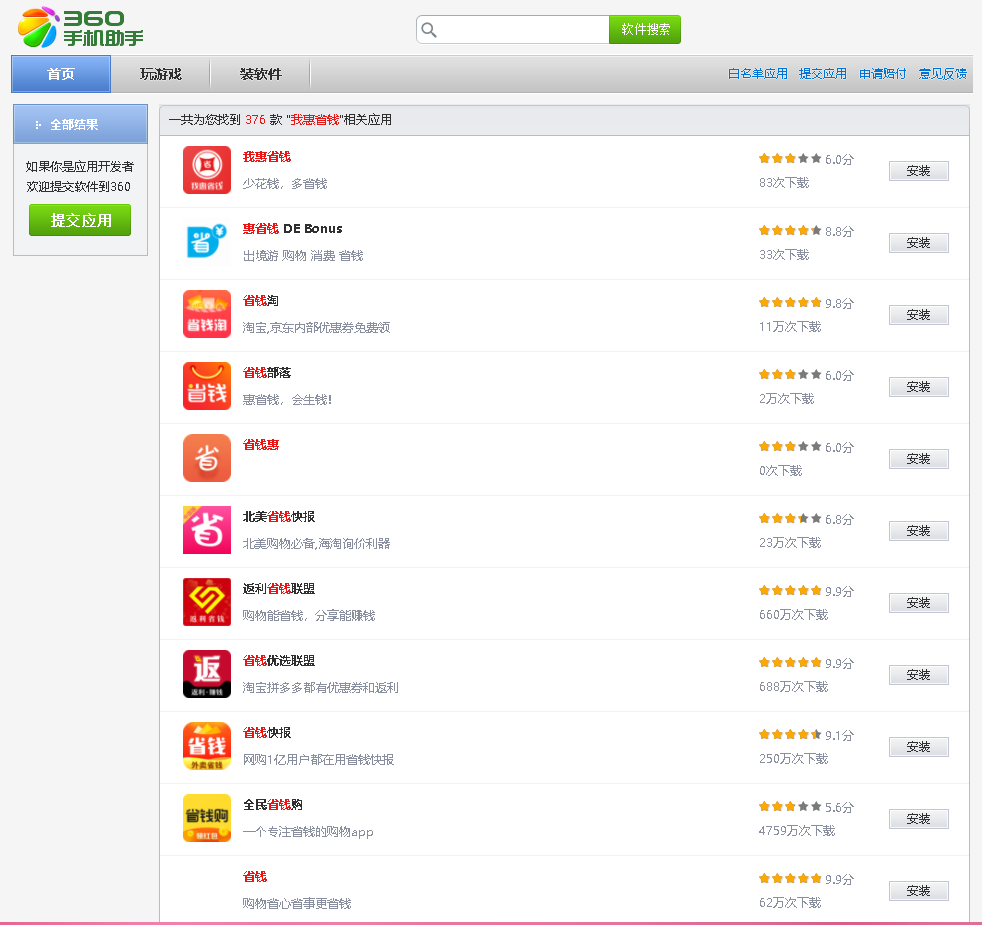The height and width of the screenshot is (925, 982).
Task: Select the 首页 tab
Action: [x=61, y=74]
